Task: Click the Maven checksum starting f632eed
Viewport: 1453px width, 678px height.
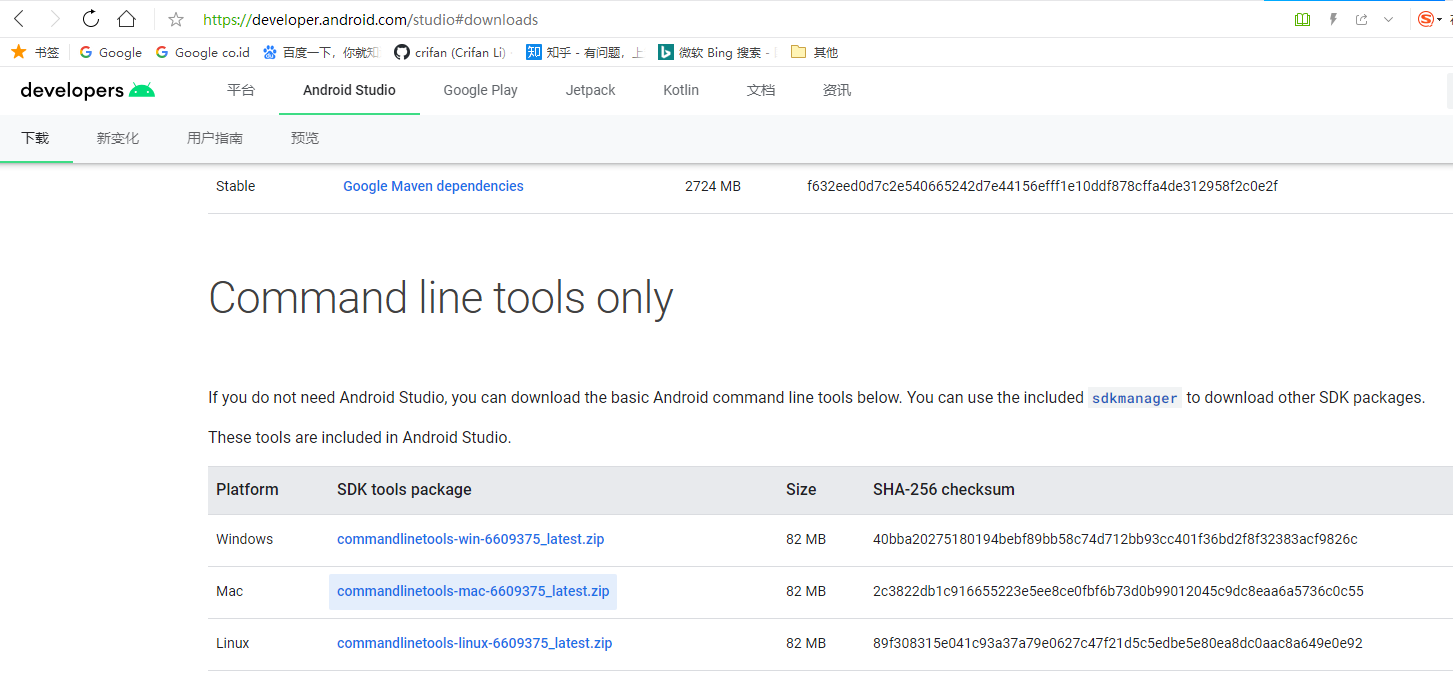Action: coord(1042,186)
